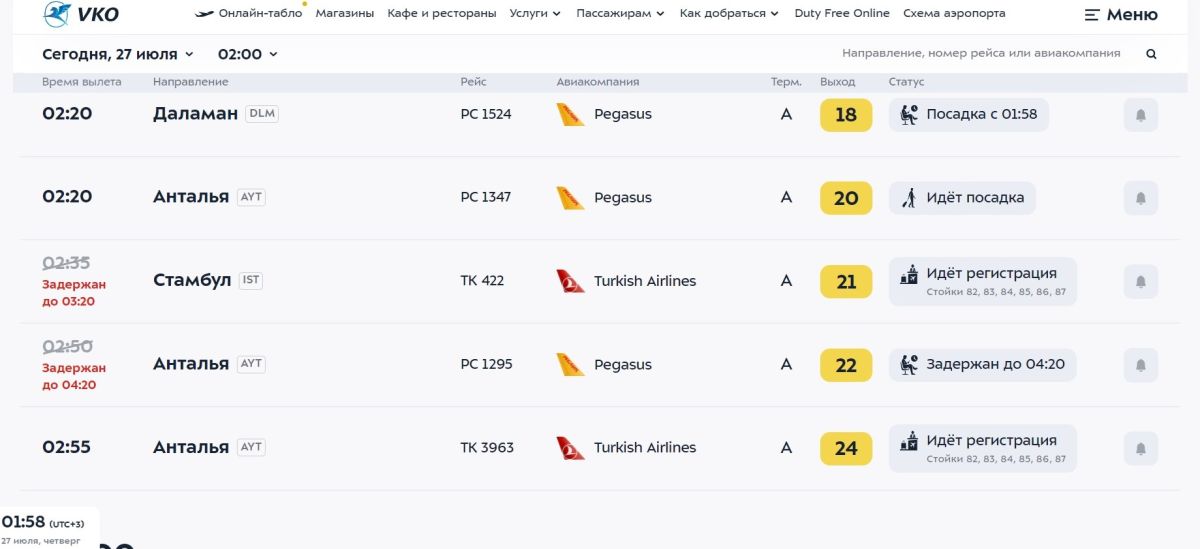Toggle notification bell for Dalaman PC 1524
The image size is (1200, 549).
pyautogui.click(x=1141, y=115)
